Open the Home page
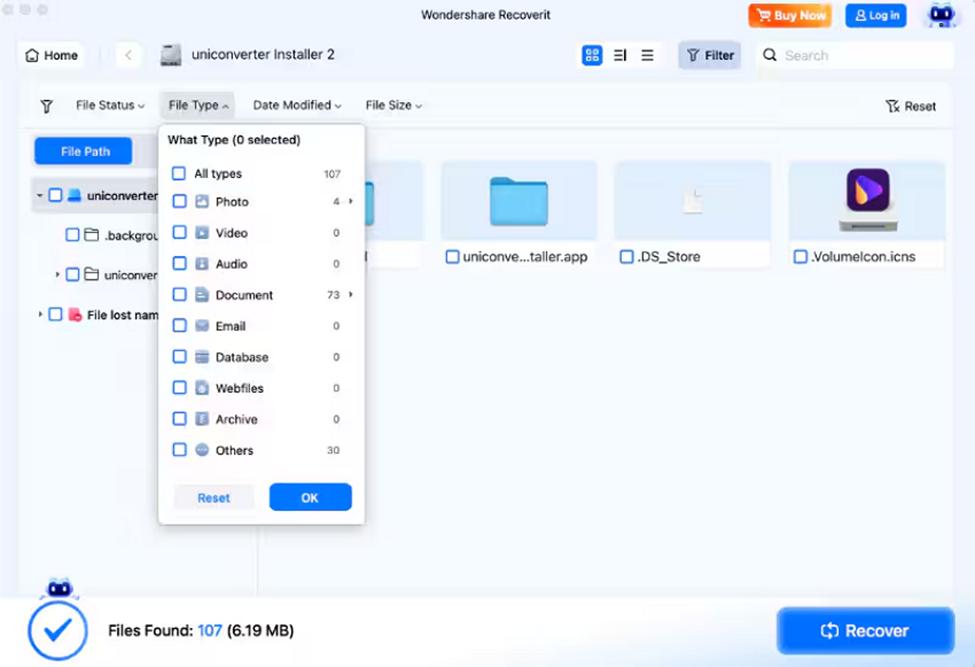 point(52,55)
